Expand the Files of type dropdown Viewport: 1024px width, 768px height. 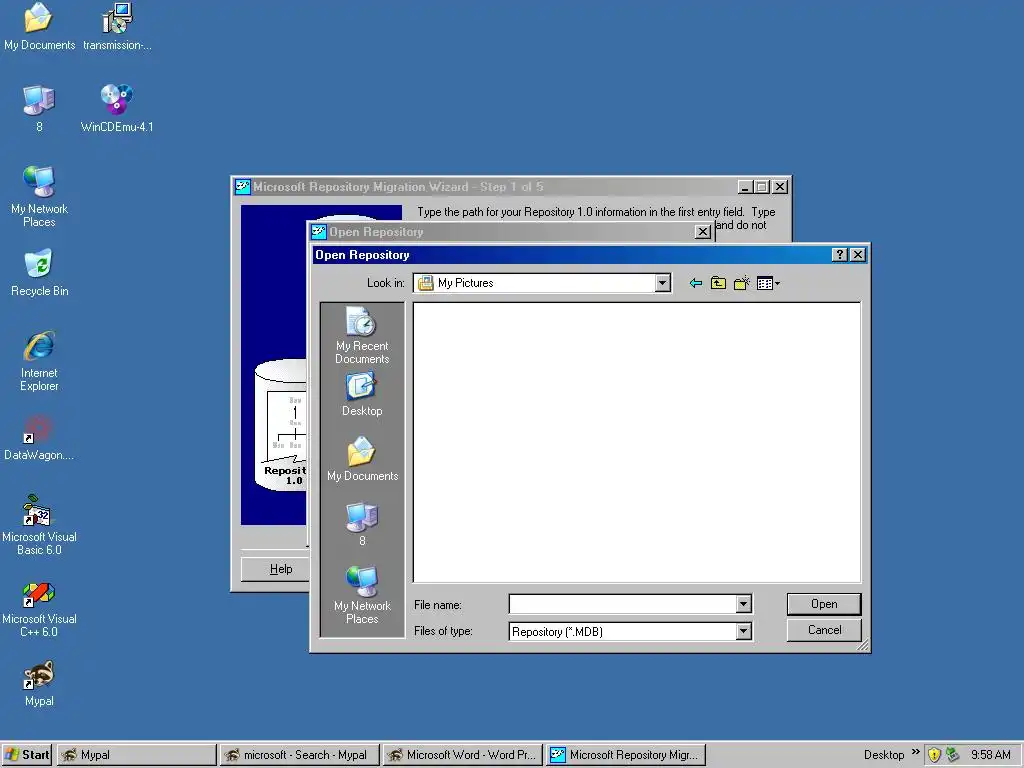coord(743,631)
